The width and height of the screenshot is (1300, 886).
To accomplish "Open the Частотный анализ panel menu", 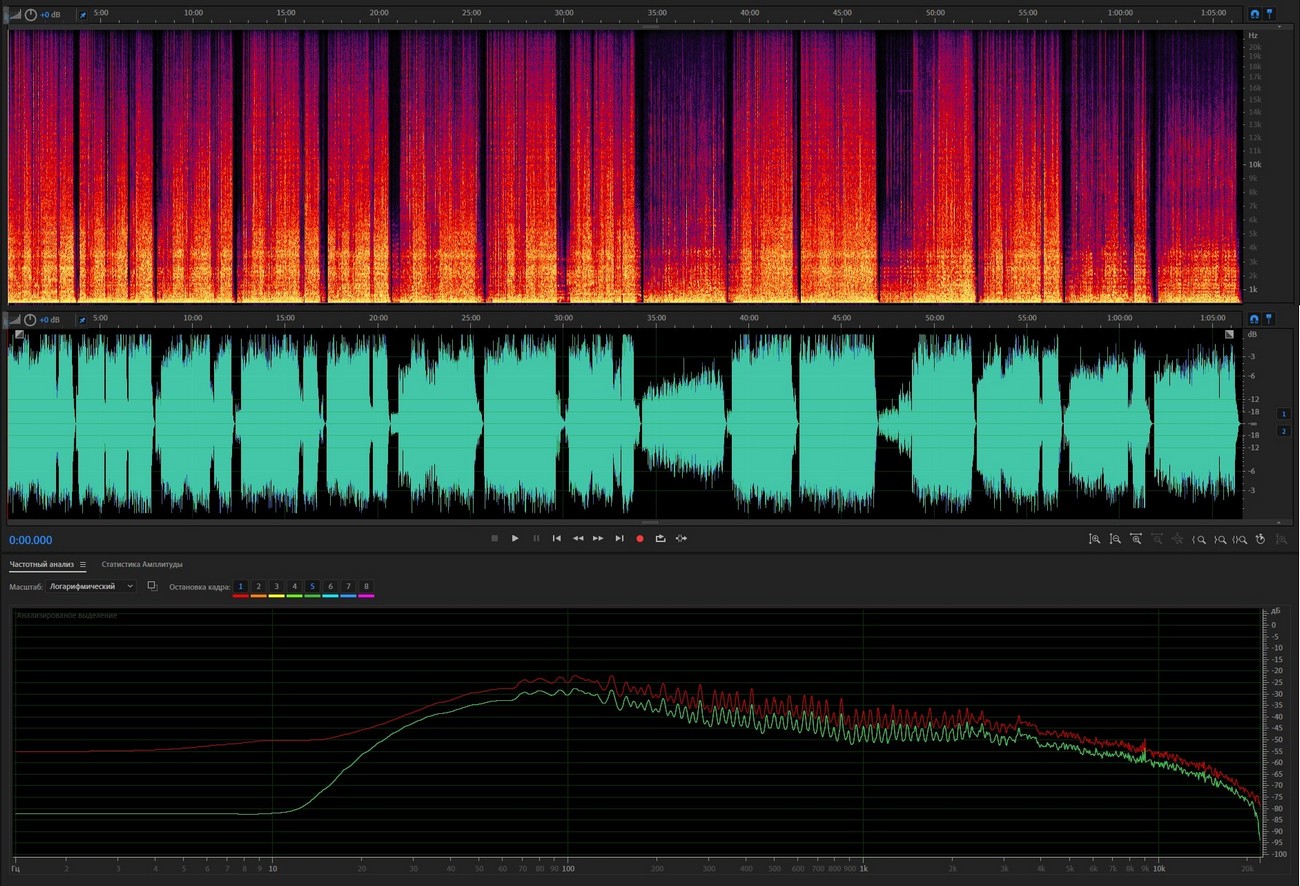I will (83, 565).
